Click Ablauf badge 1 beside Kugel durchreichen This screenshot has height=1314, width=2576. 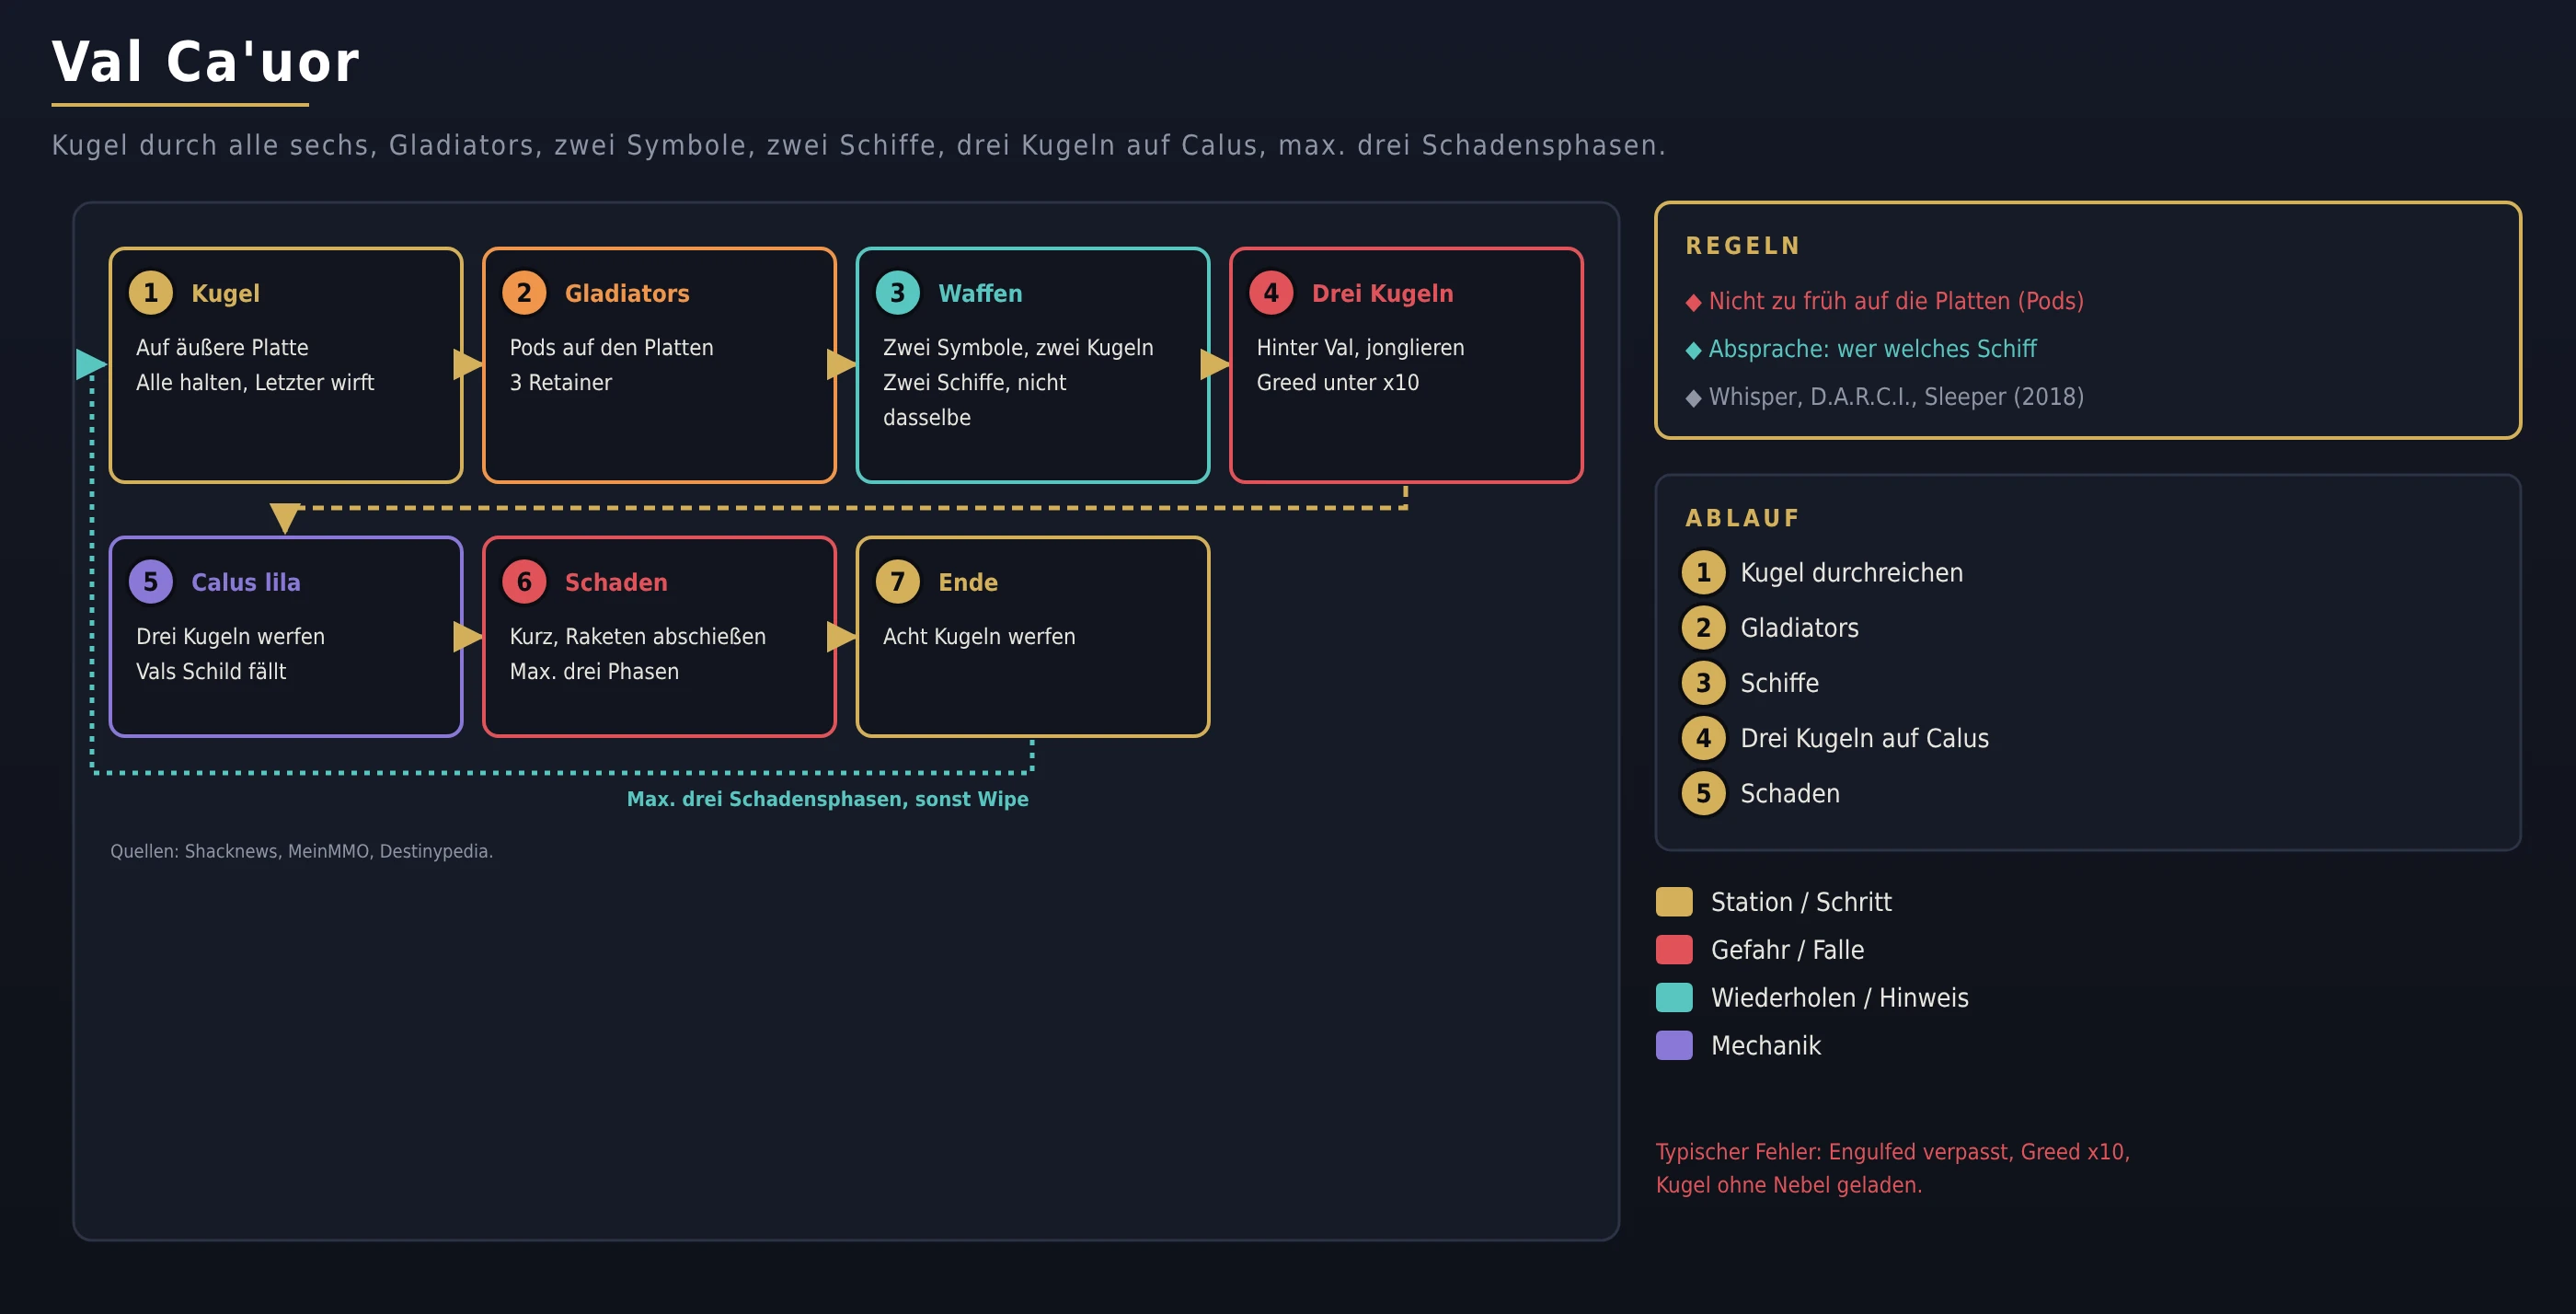[1704, 573]
